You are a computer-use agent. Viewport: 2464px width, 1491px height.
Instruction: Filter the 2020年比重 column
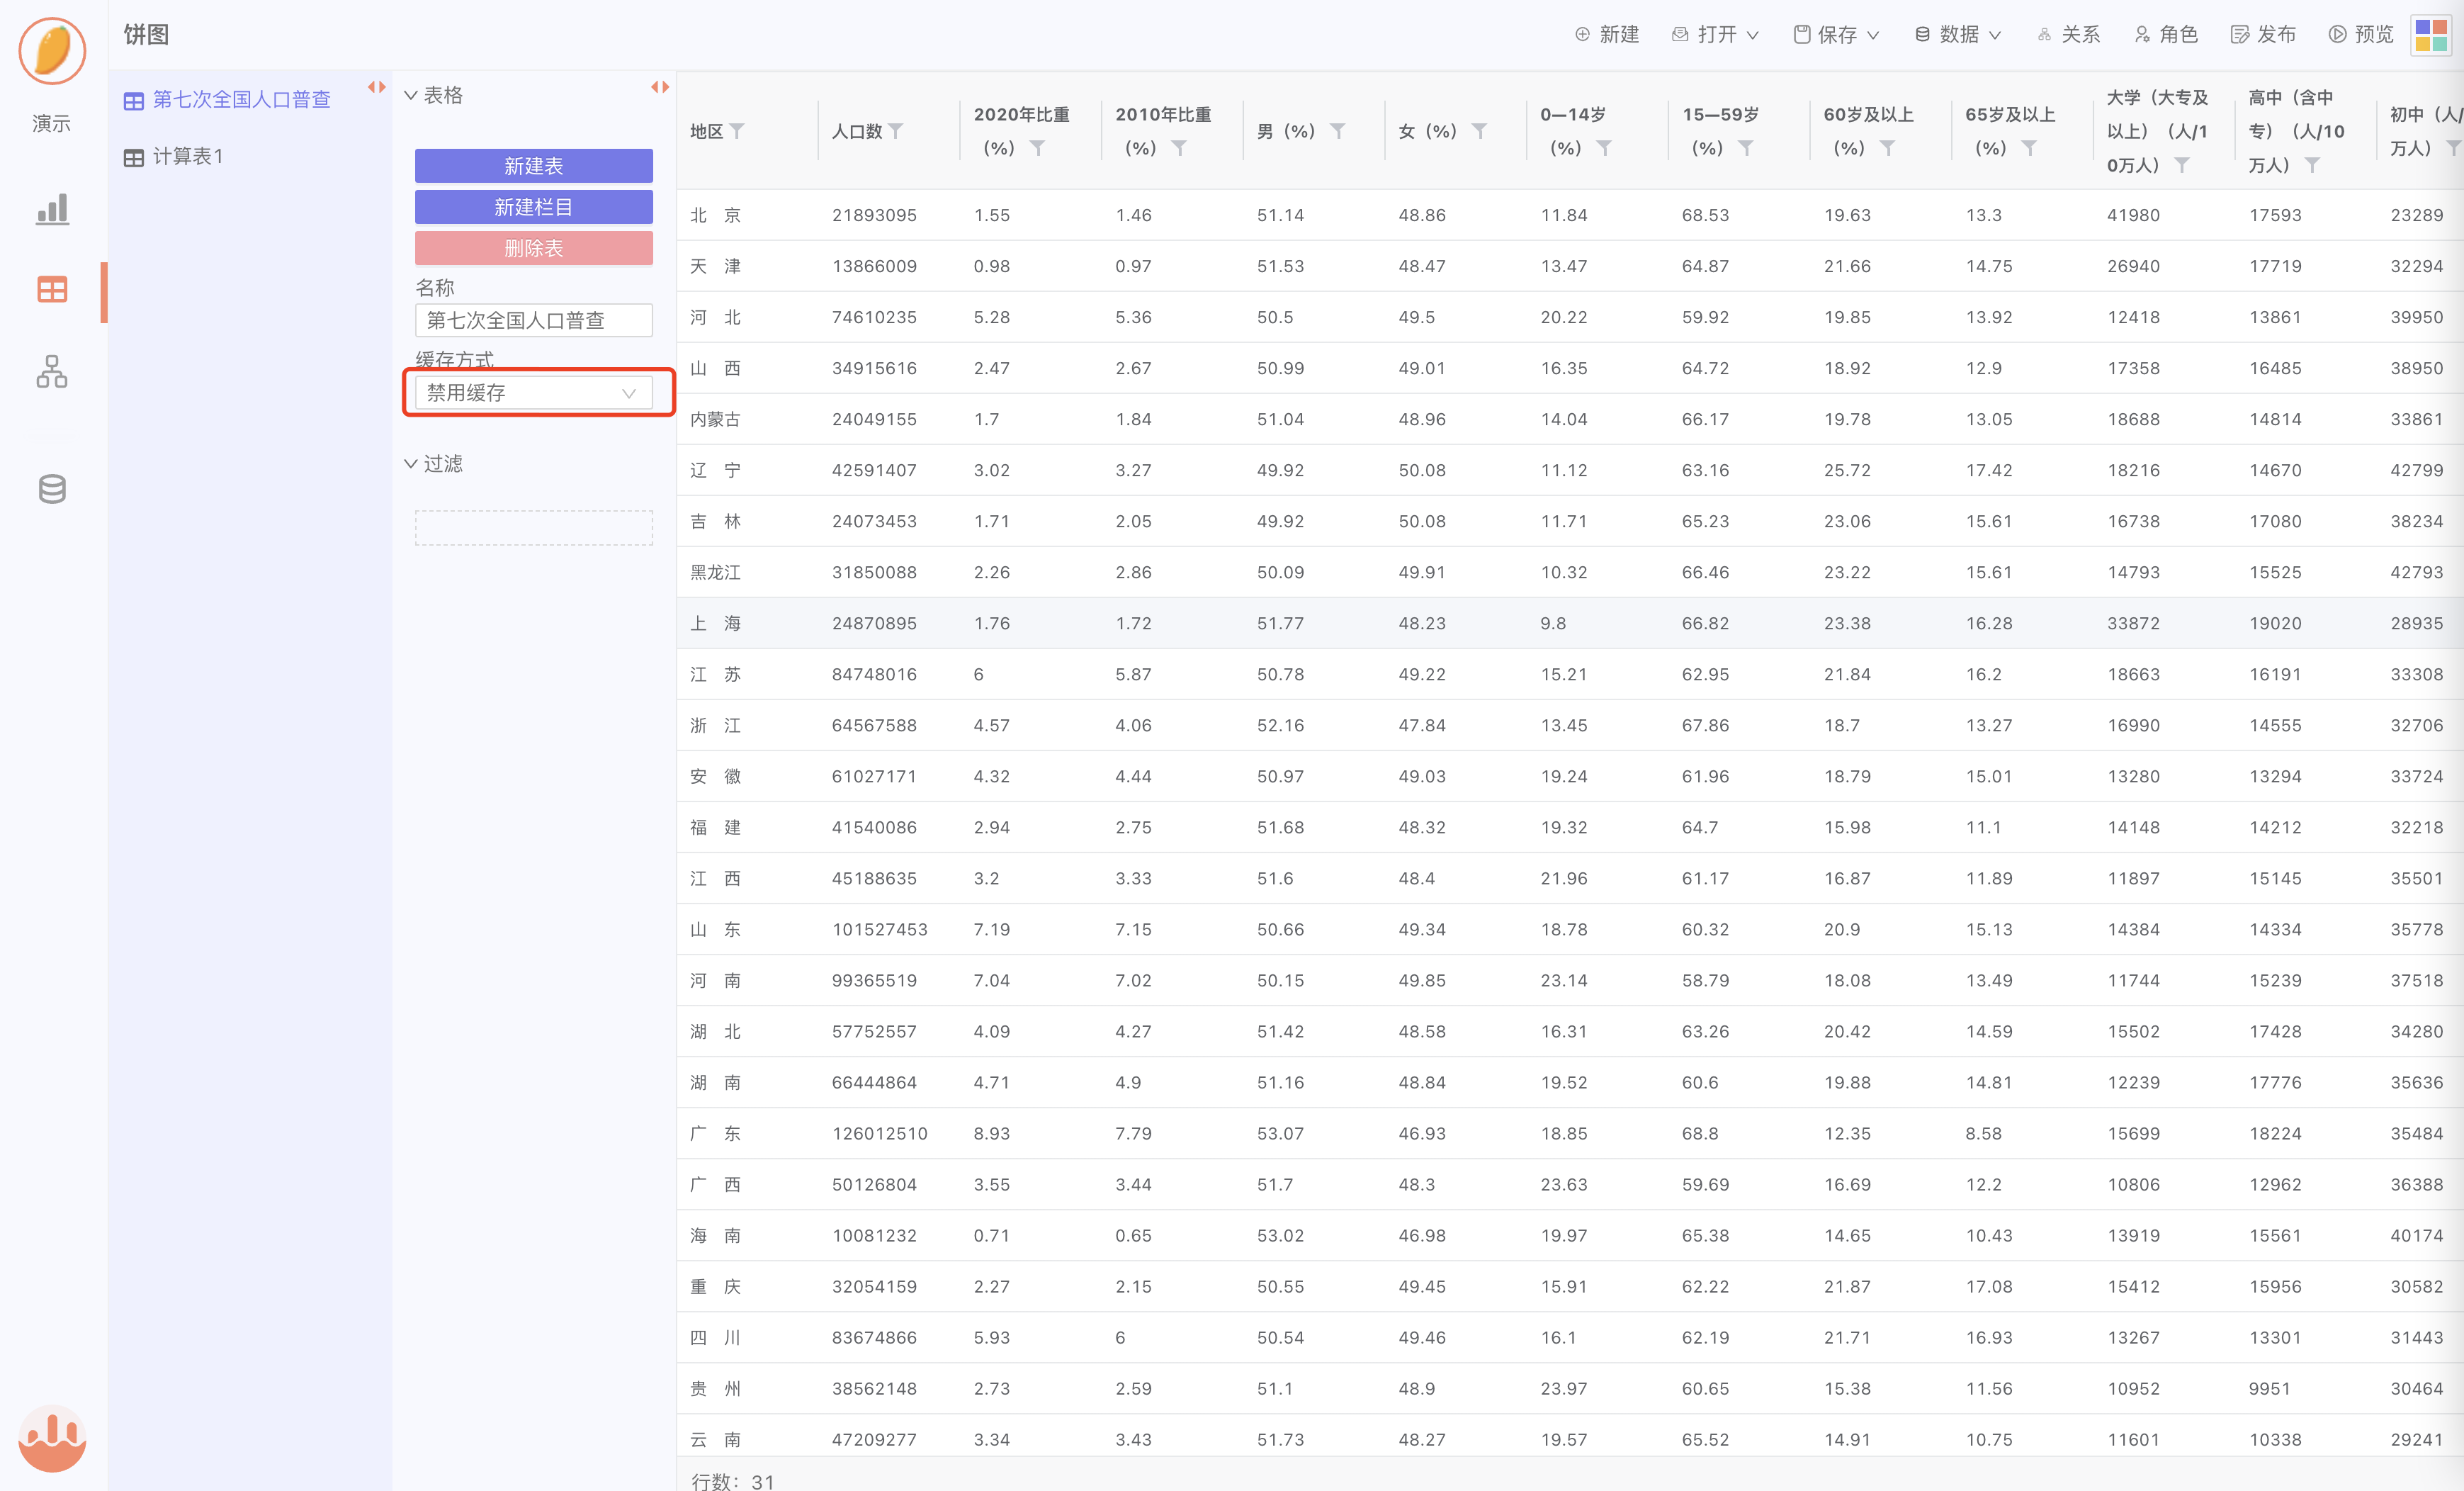click(x=1038, y=148)
